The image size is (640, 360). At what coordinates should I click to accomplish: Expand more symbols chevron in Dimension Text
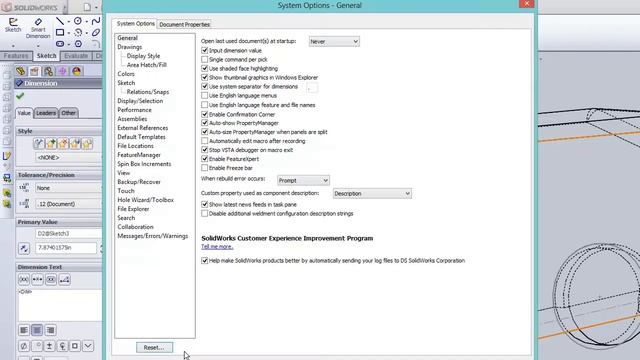coord(88,346)
